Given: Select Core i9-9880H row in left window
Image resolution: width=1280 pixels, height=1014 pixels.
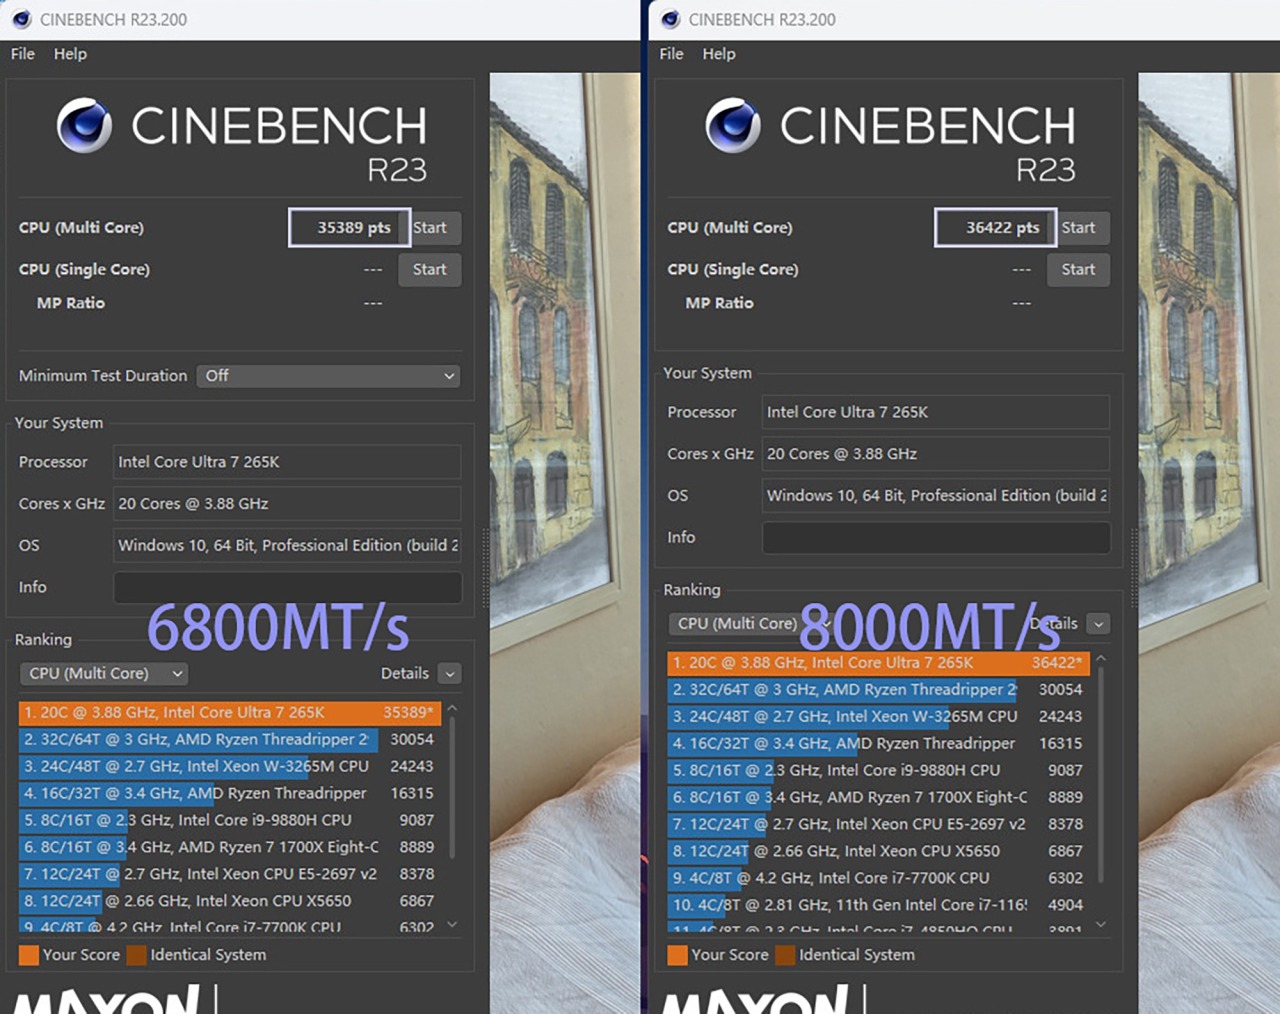Looking at the screenshot, I should pyautogui.click(x=229, y=821).
